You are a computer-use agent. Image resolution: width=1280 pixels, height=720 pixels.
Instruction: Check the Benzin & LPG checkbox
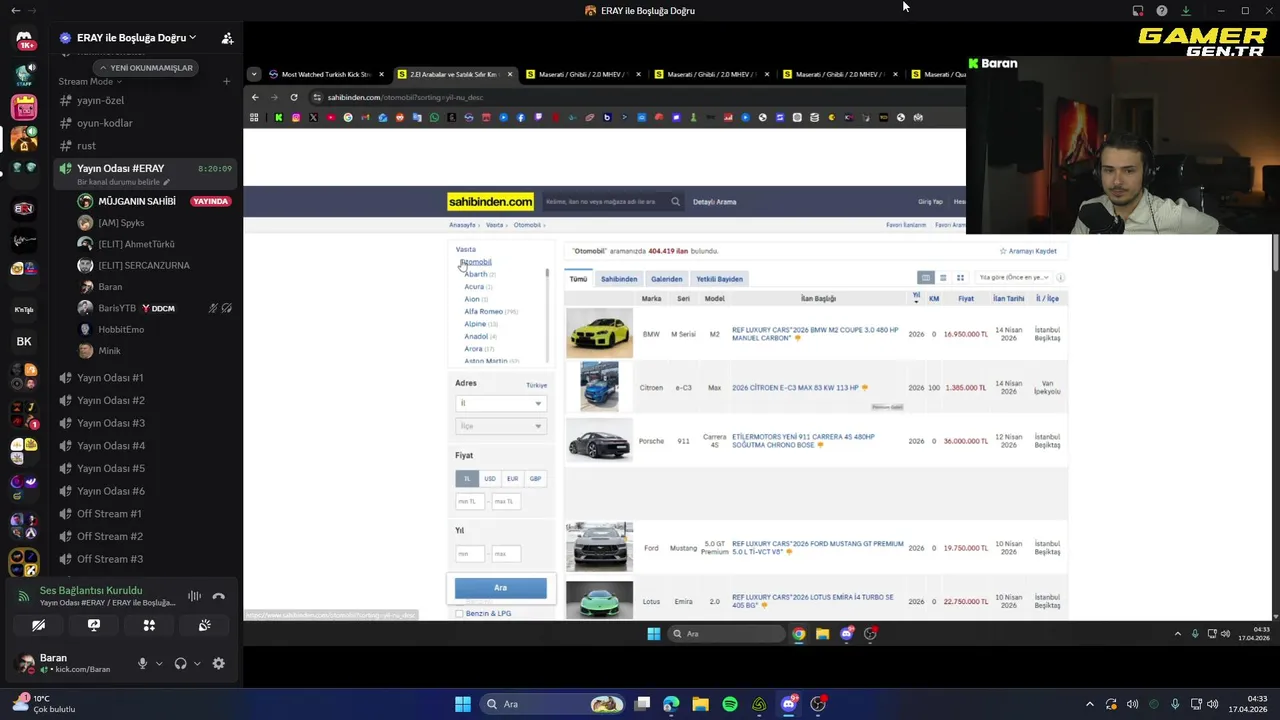(460, 613)
